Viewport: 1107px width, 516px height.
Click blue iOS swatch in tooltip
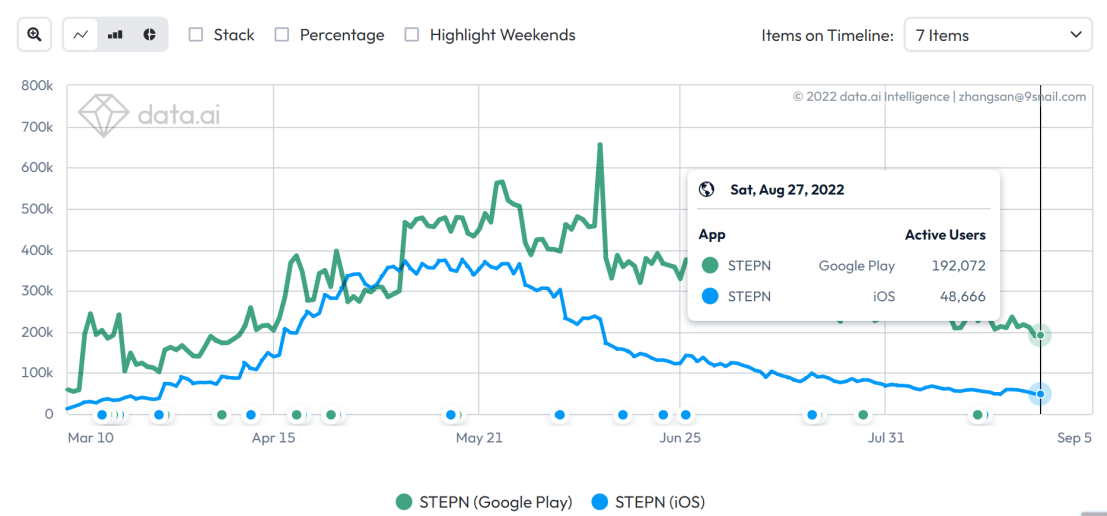click(x=710, y=296)
